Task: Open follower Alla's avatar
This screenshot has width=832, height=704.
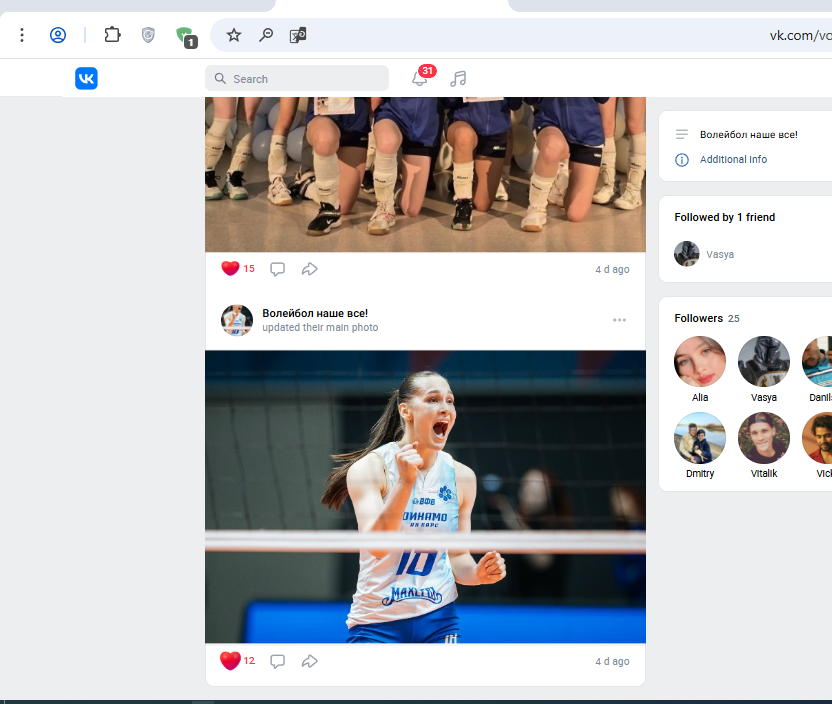Action: coord(700,361)
